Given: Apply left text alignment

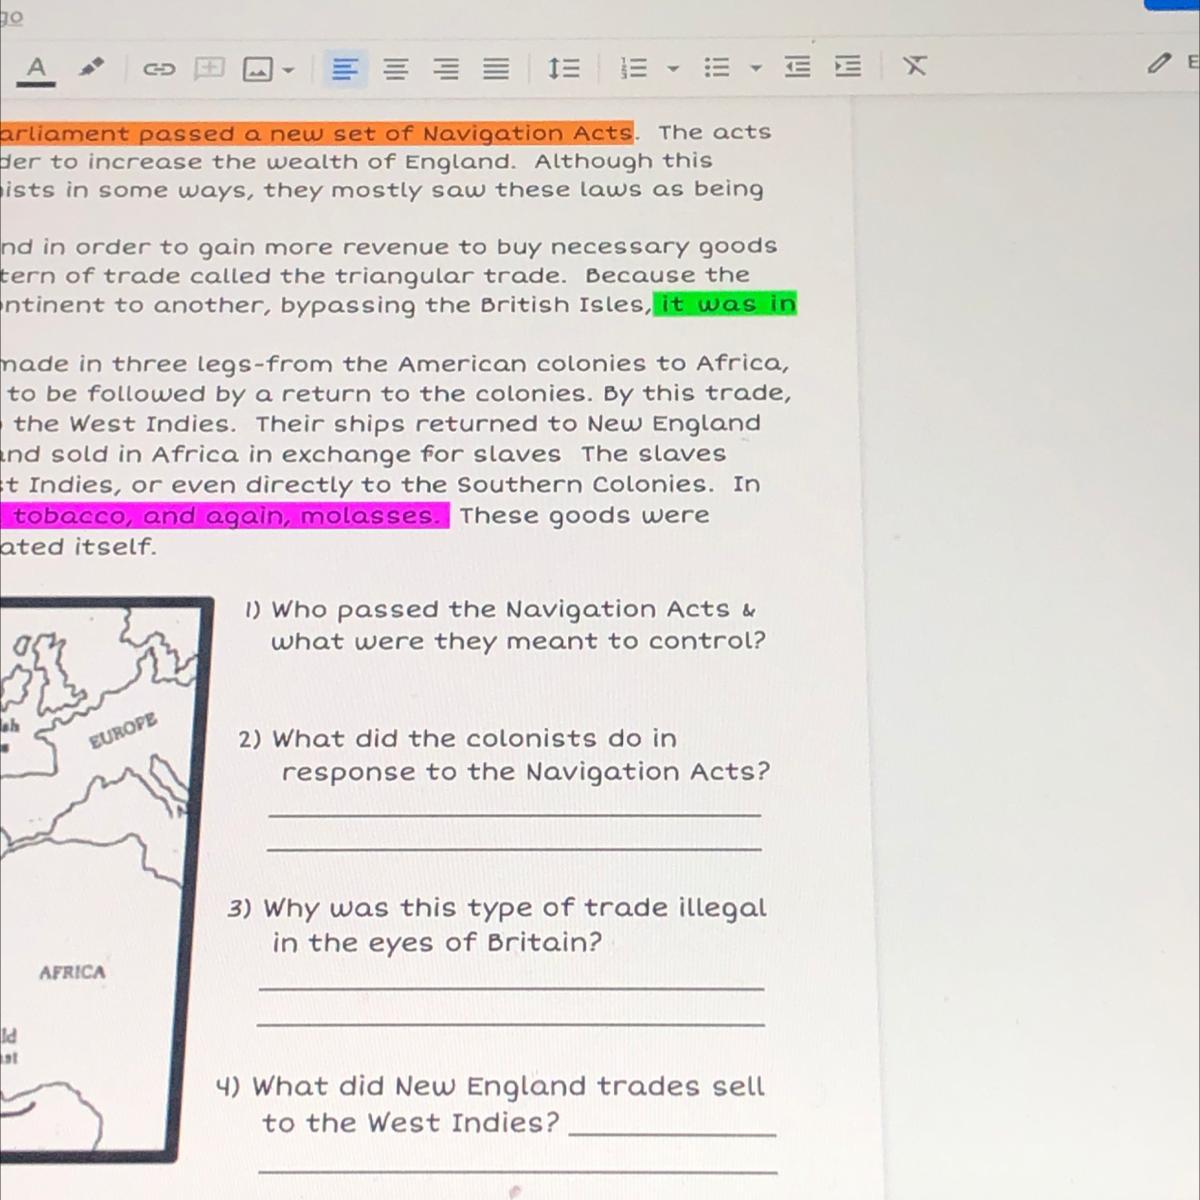Looking at the screenshot, I should click(345, 69).
